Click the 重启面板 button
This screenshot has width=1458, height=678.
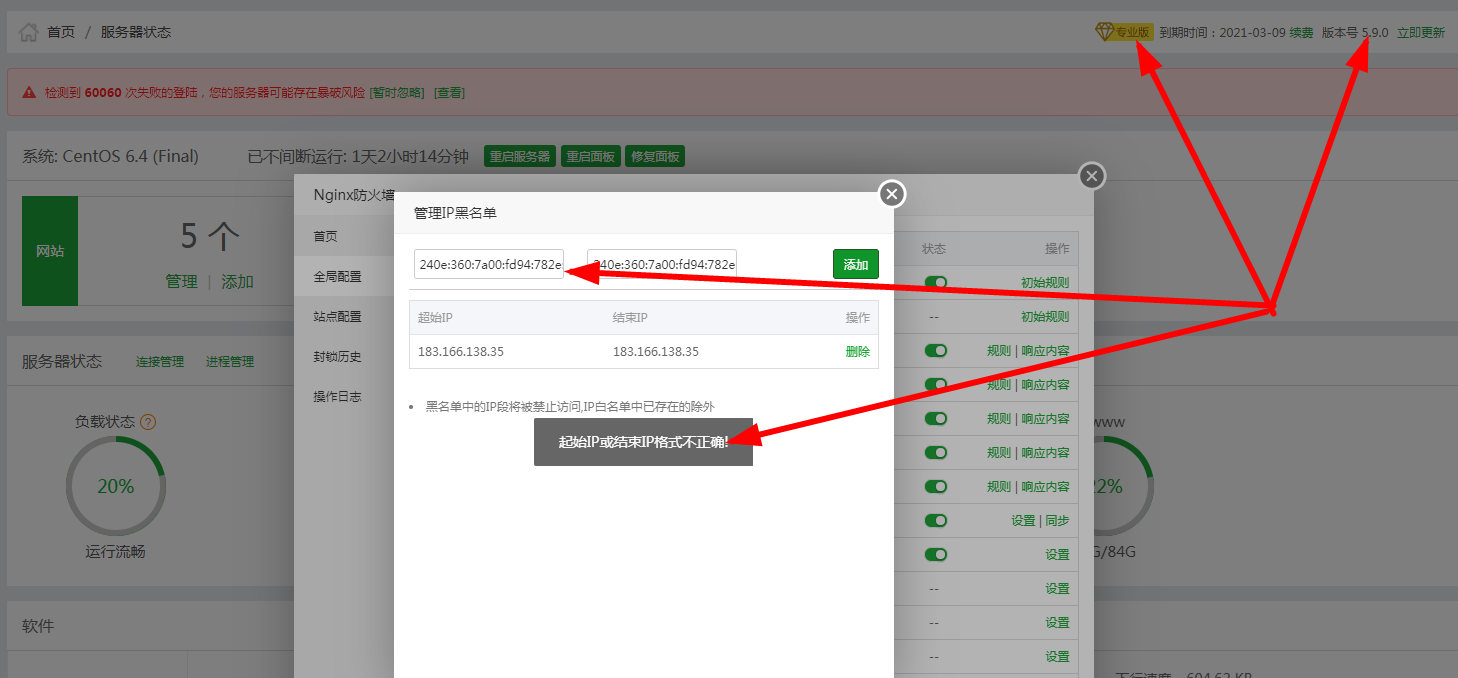(x=591, y=157)
